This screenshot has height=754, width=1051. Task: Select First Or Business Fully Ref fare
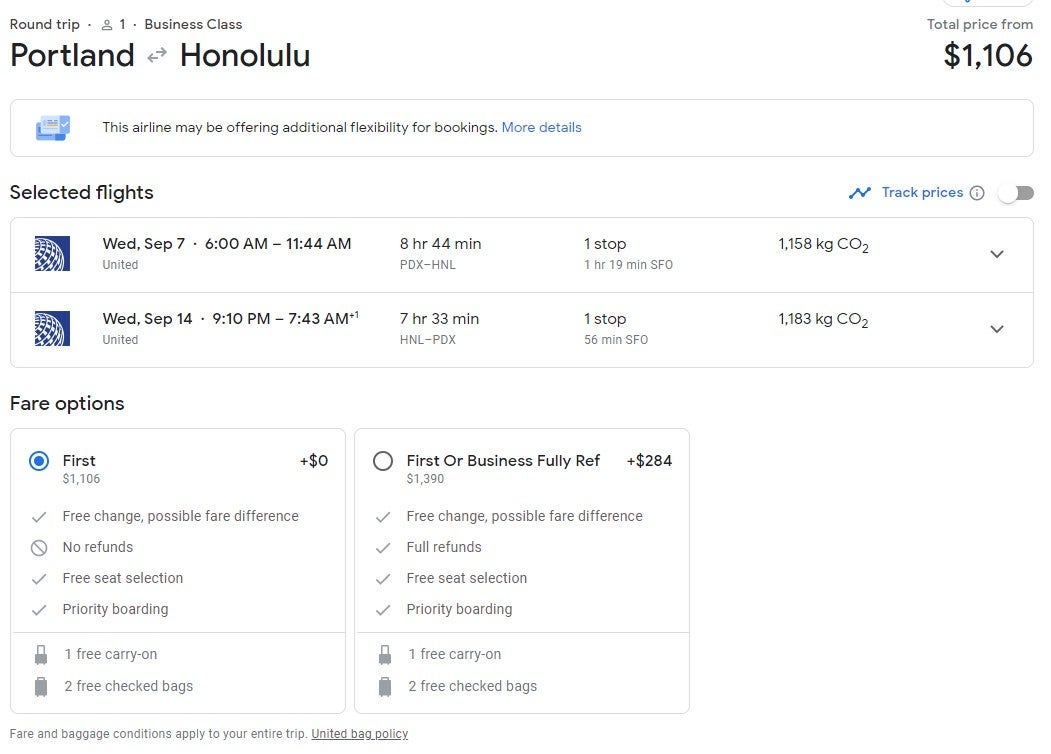click(383, 461)
